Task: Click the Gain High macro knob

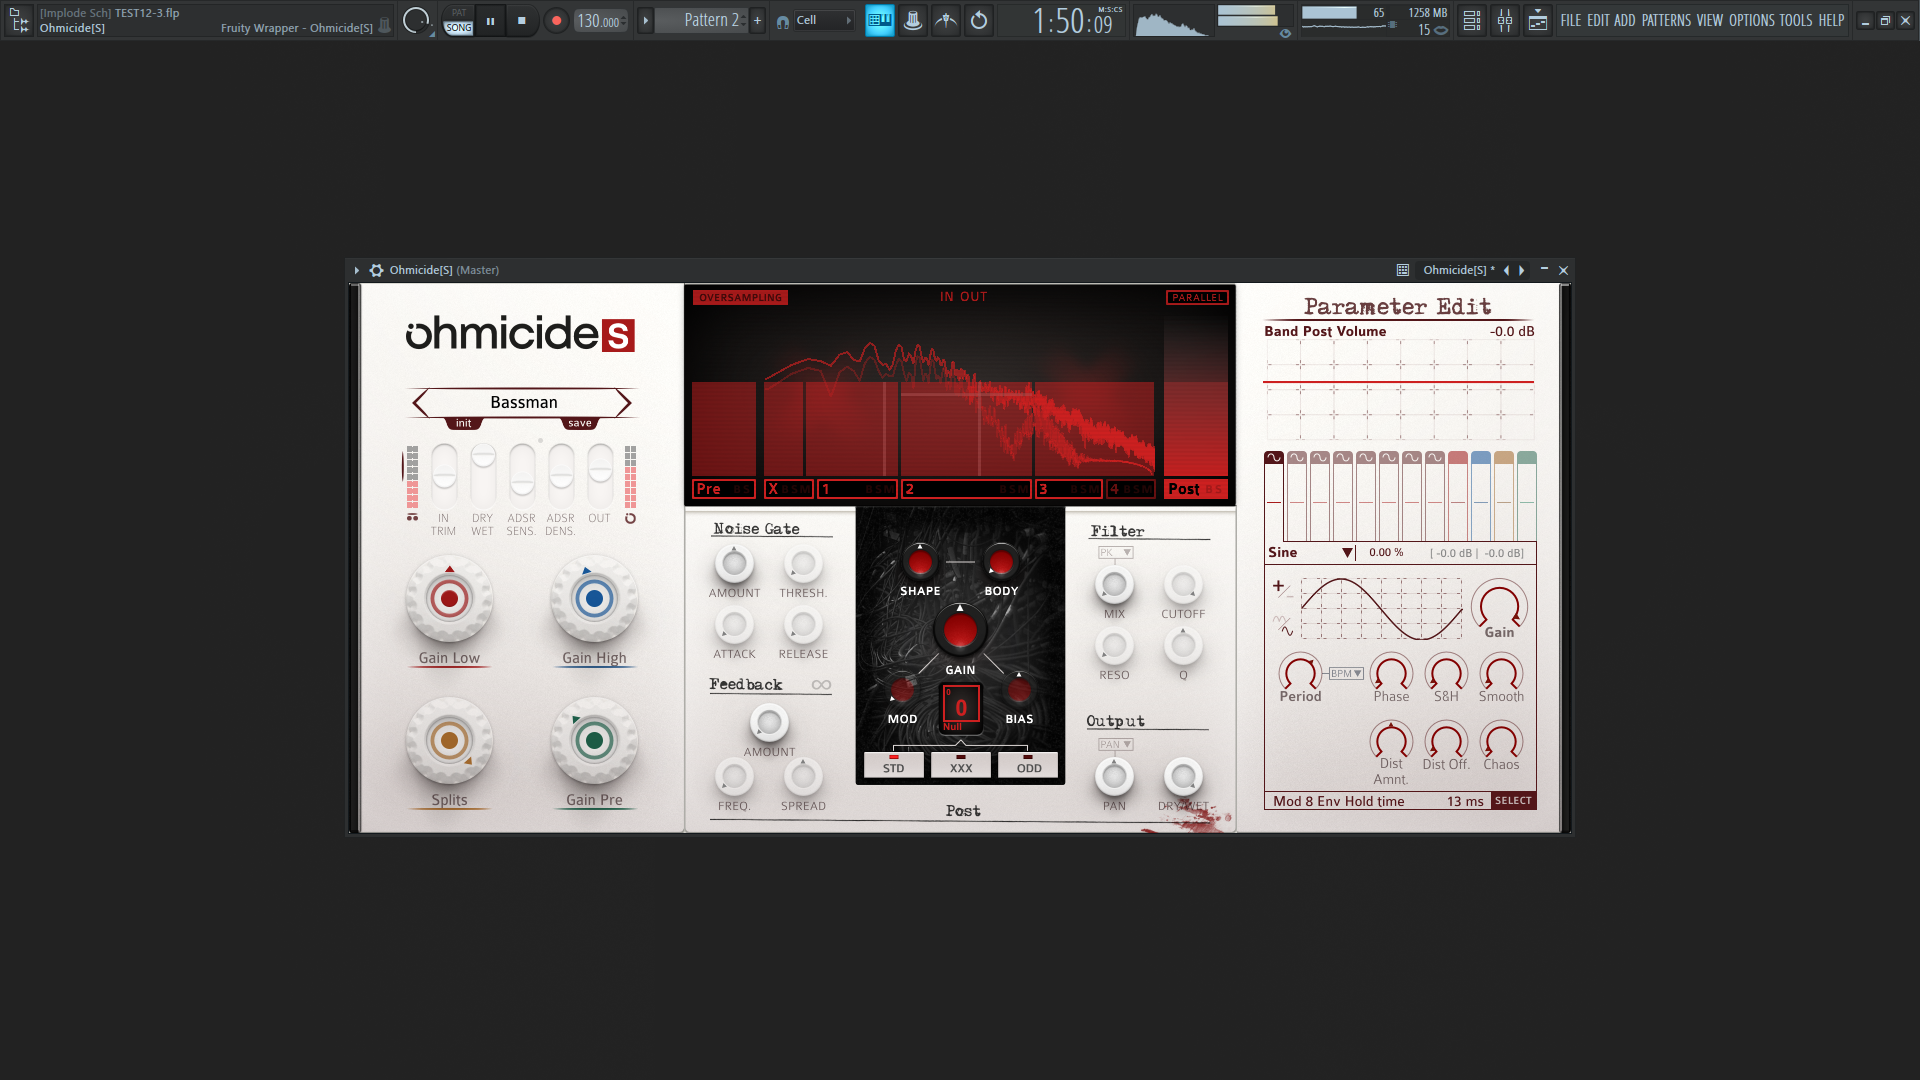Action: point(594,599)
